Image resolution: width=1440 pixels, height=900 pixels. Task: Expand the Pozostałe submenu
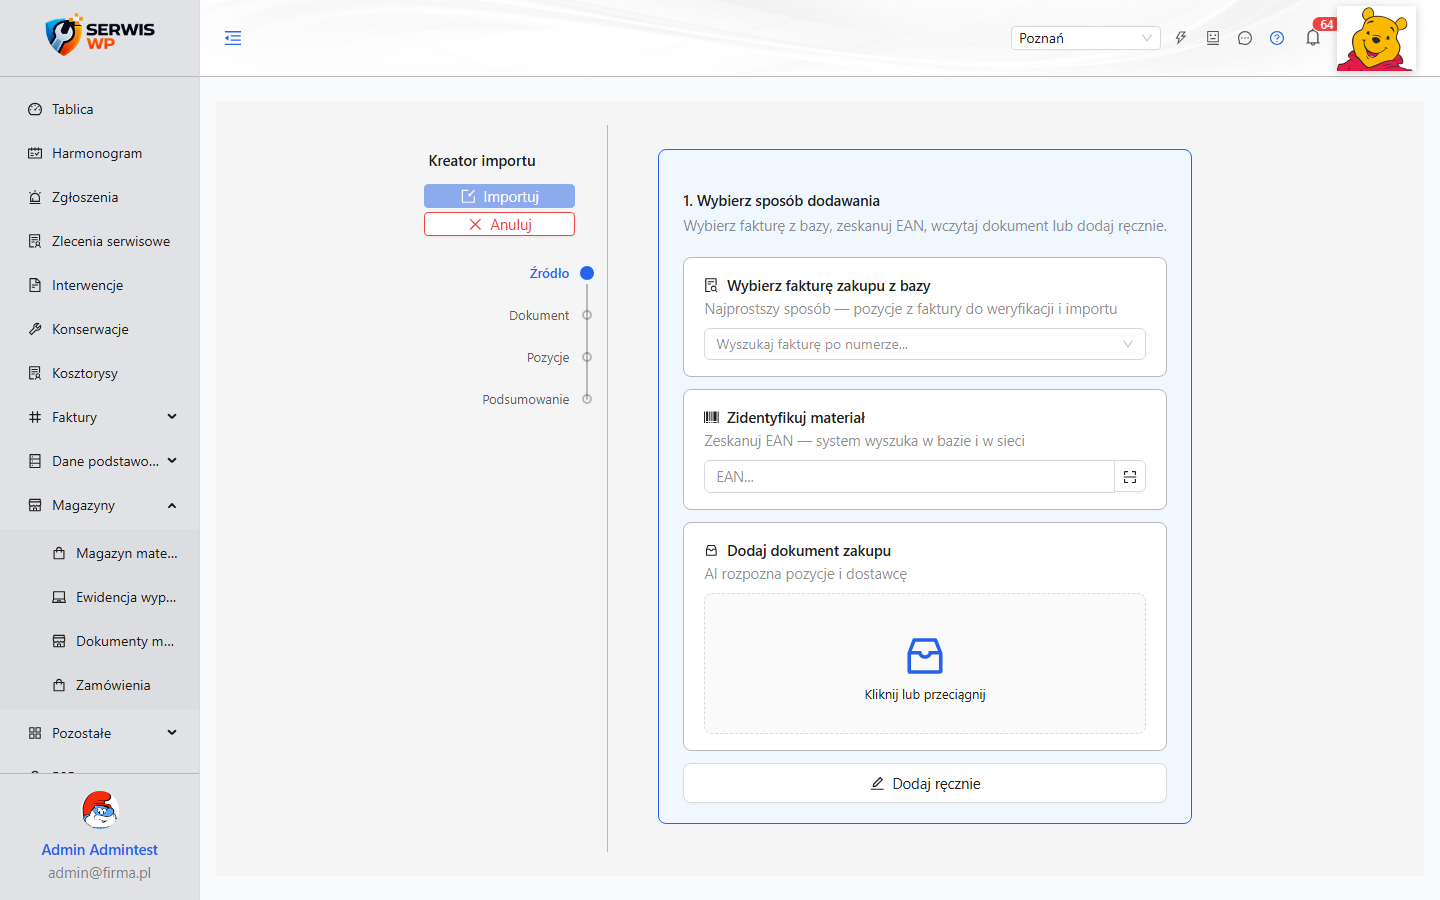[x=100, y=733]
